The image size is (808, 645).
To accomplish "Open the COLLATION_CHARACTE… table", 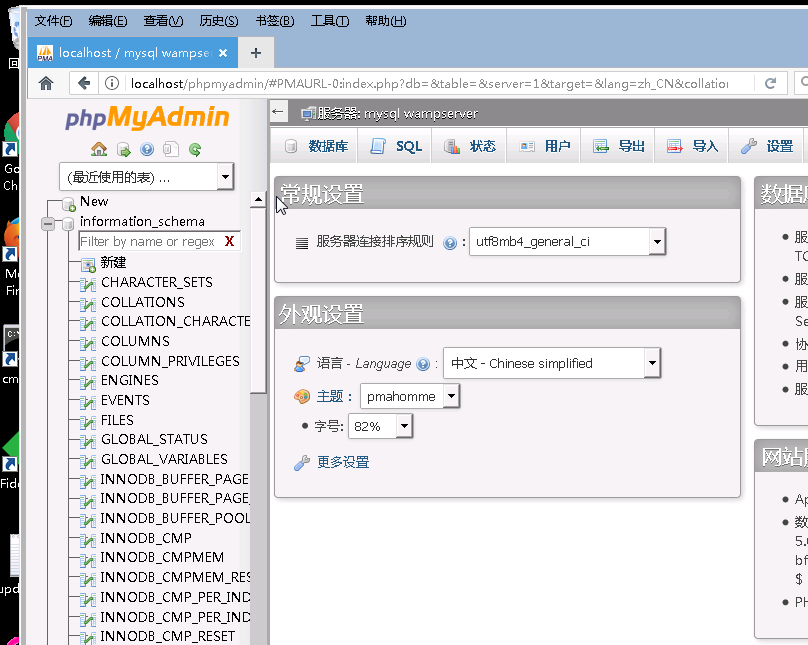I will [x=175, y=321].
